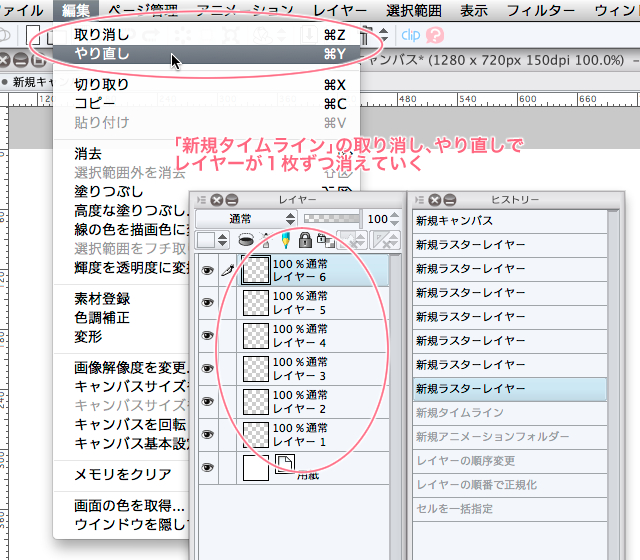This screenshot has width=640, height=560.
Task: Lock transparent pixels icon
Action: pos(326,240)
